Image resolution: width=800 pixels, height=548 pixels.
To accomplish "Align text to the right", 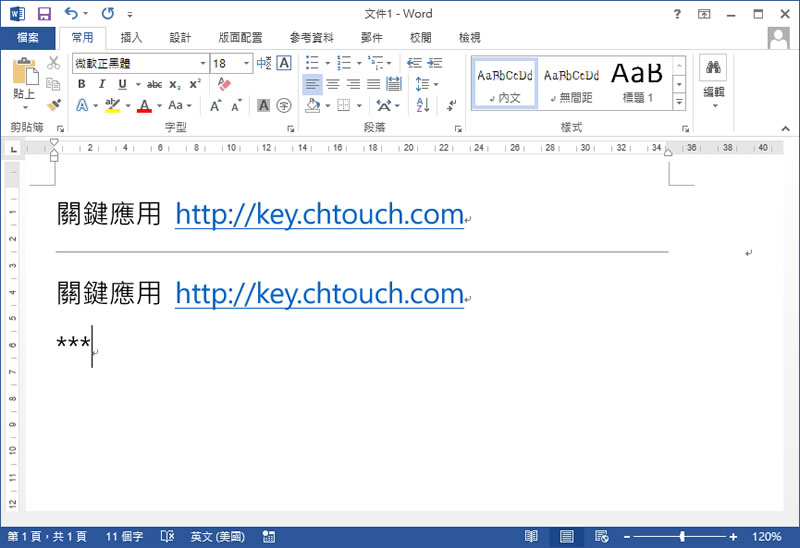I will [353, 84].
